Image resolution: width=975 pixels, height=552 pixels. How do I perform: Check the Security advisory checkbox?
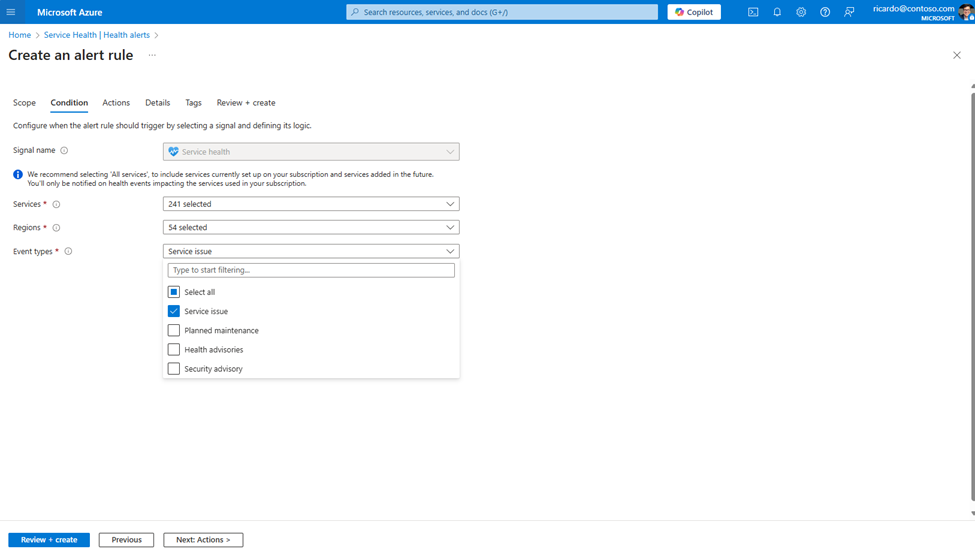tap(173, 369)
